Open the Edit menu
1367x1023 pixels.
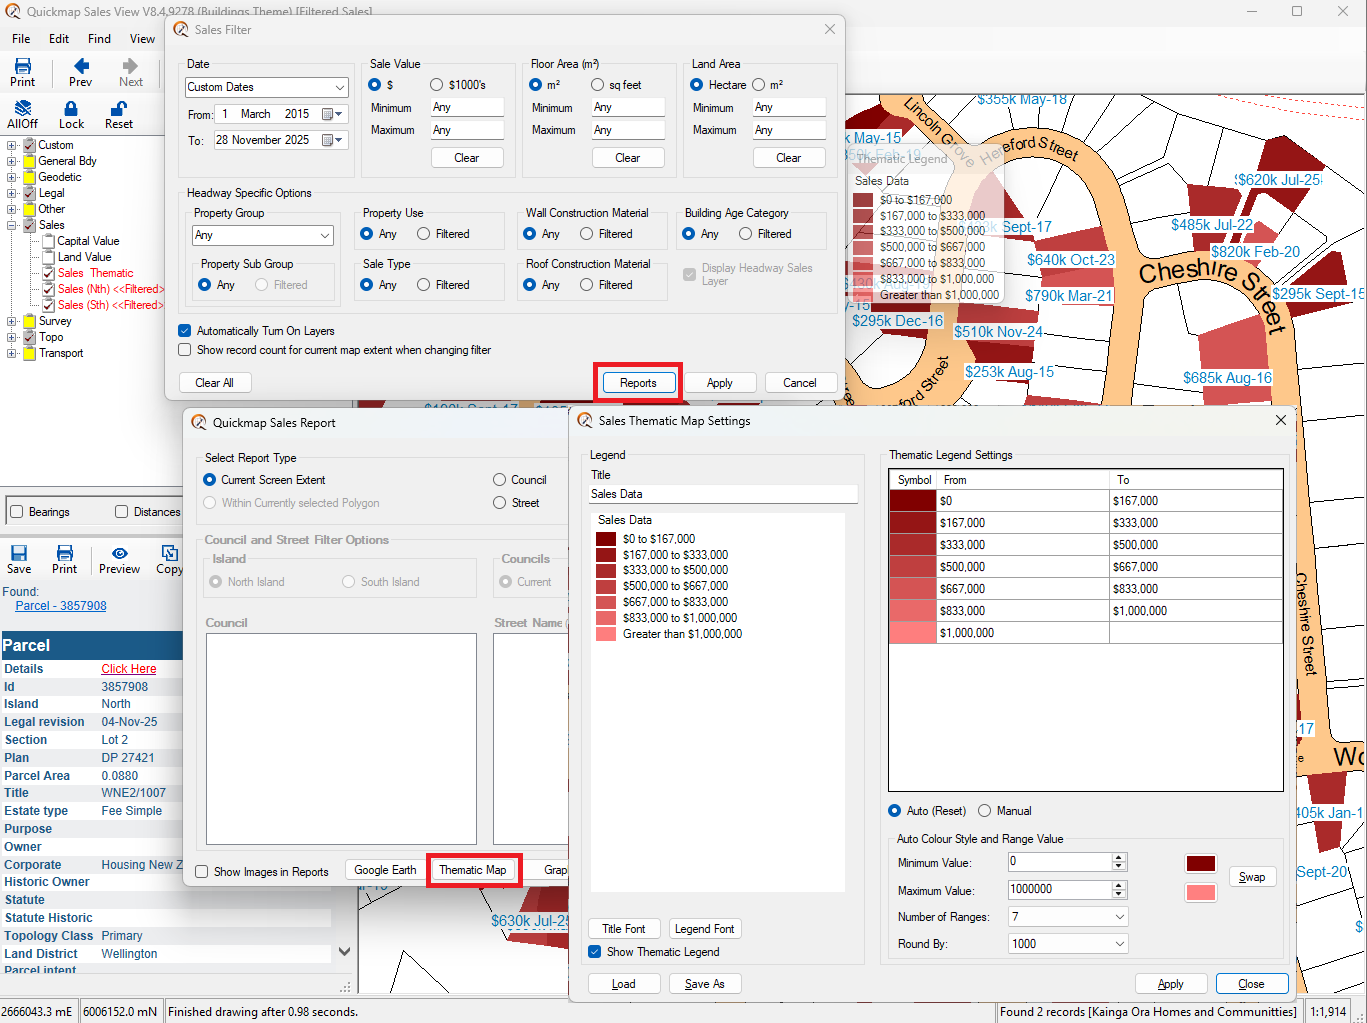click(59, 39)
